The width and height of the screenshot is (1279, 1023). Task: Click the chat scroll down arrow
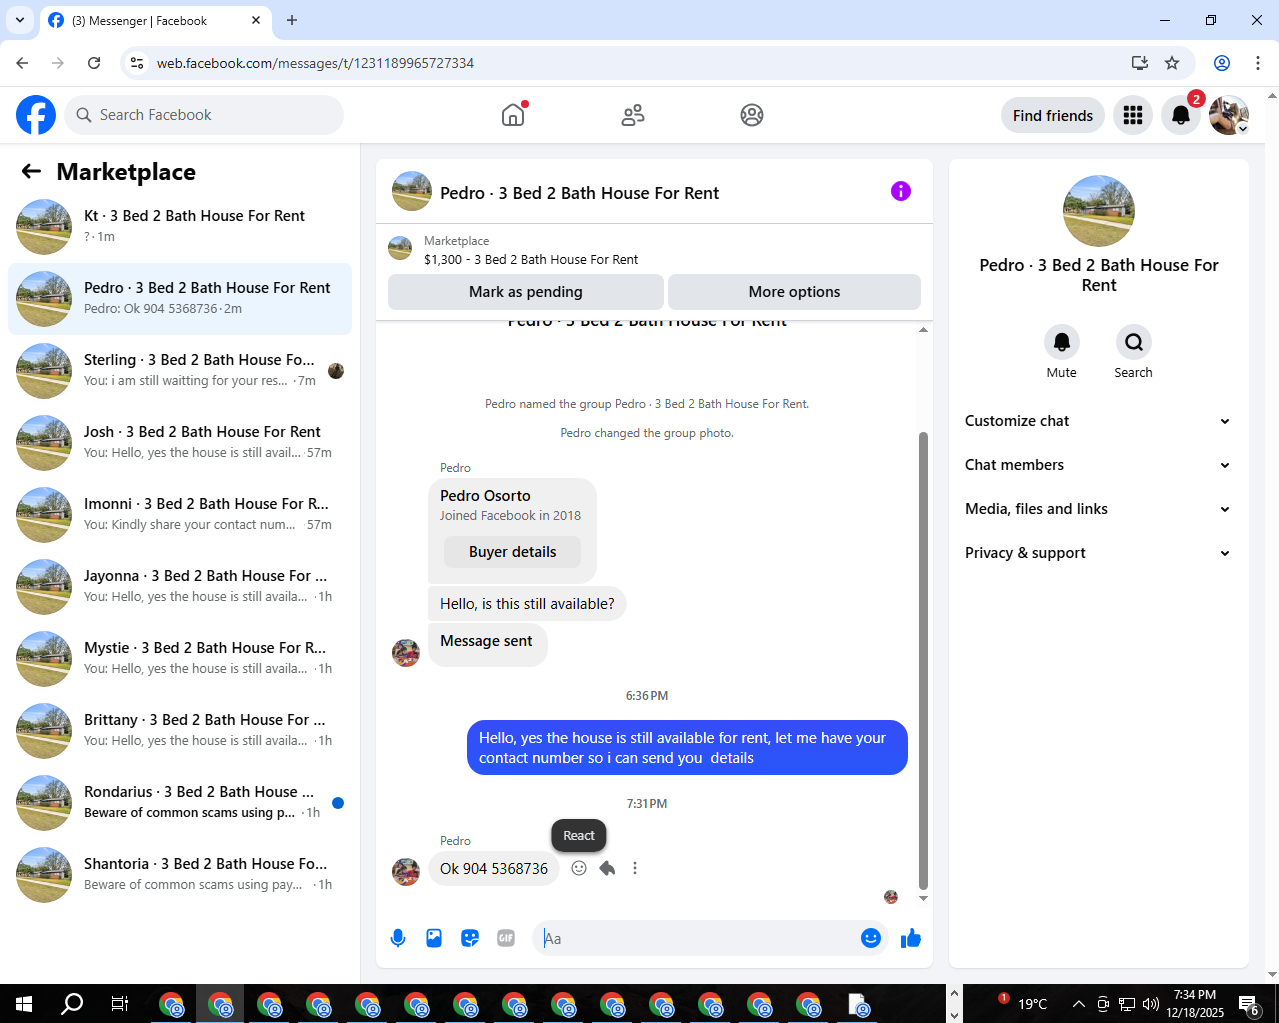[x=923, y=898]
